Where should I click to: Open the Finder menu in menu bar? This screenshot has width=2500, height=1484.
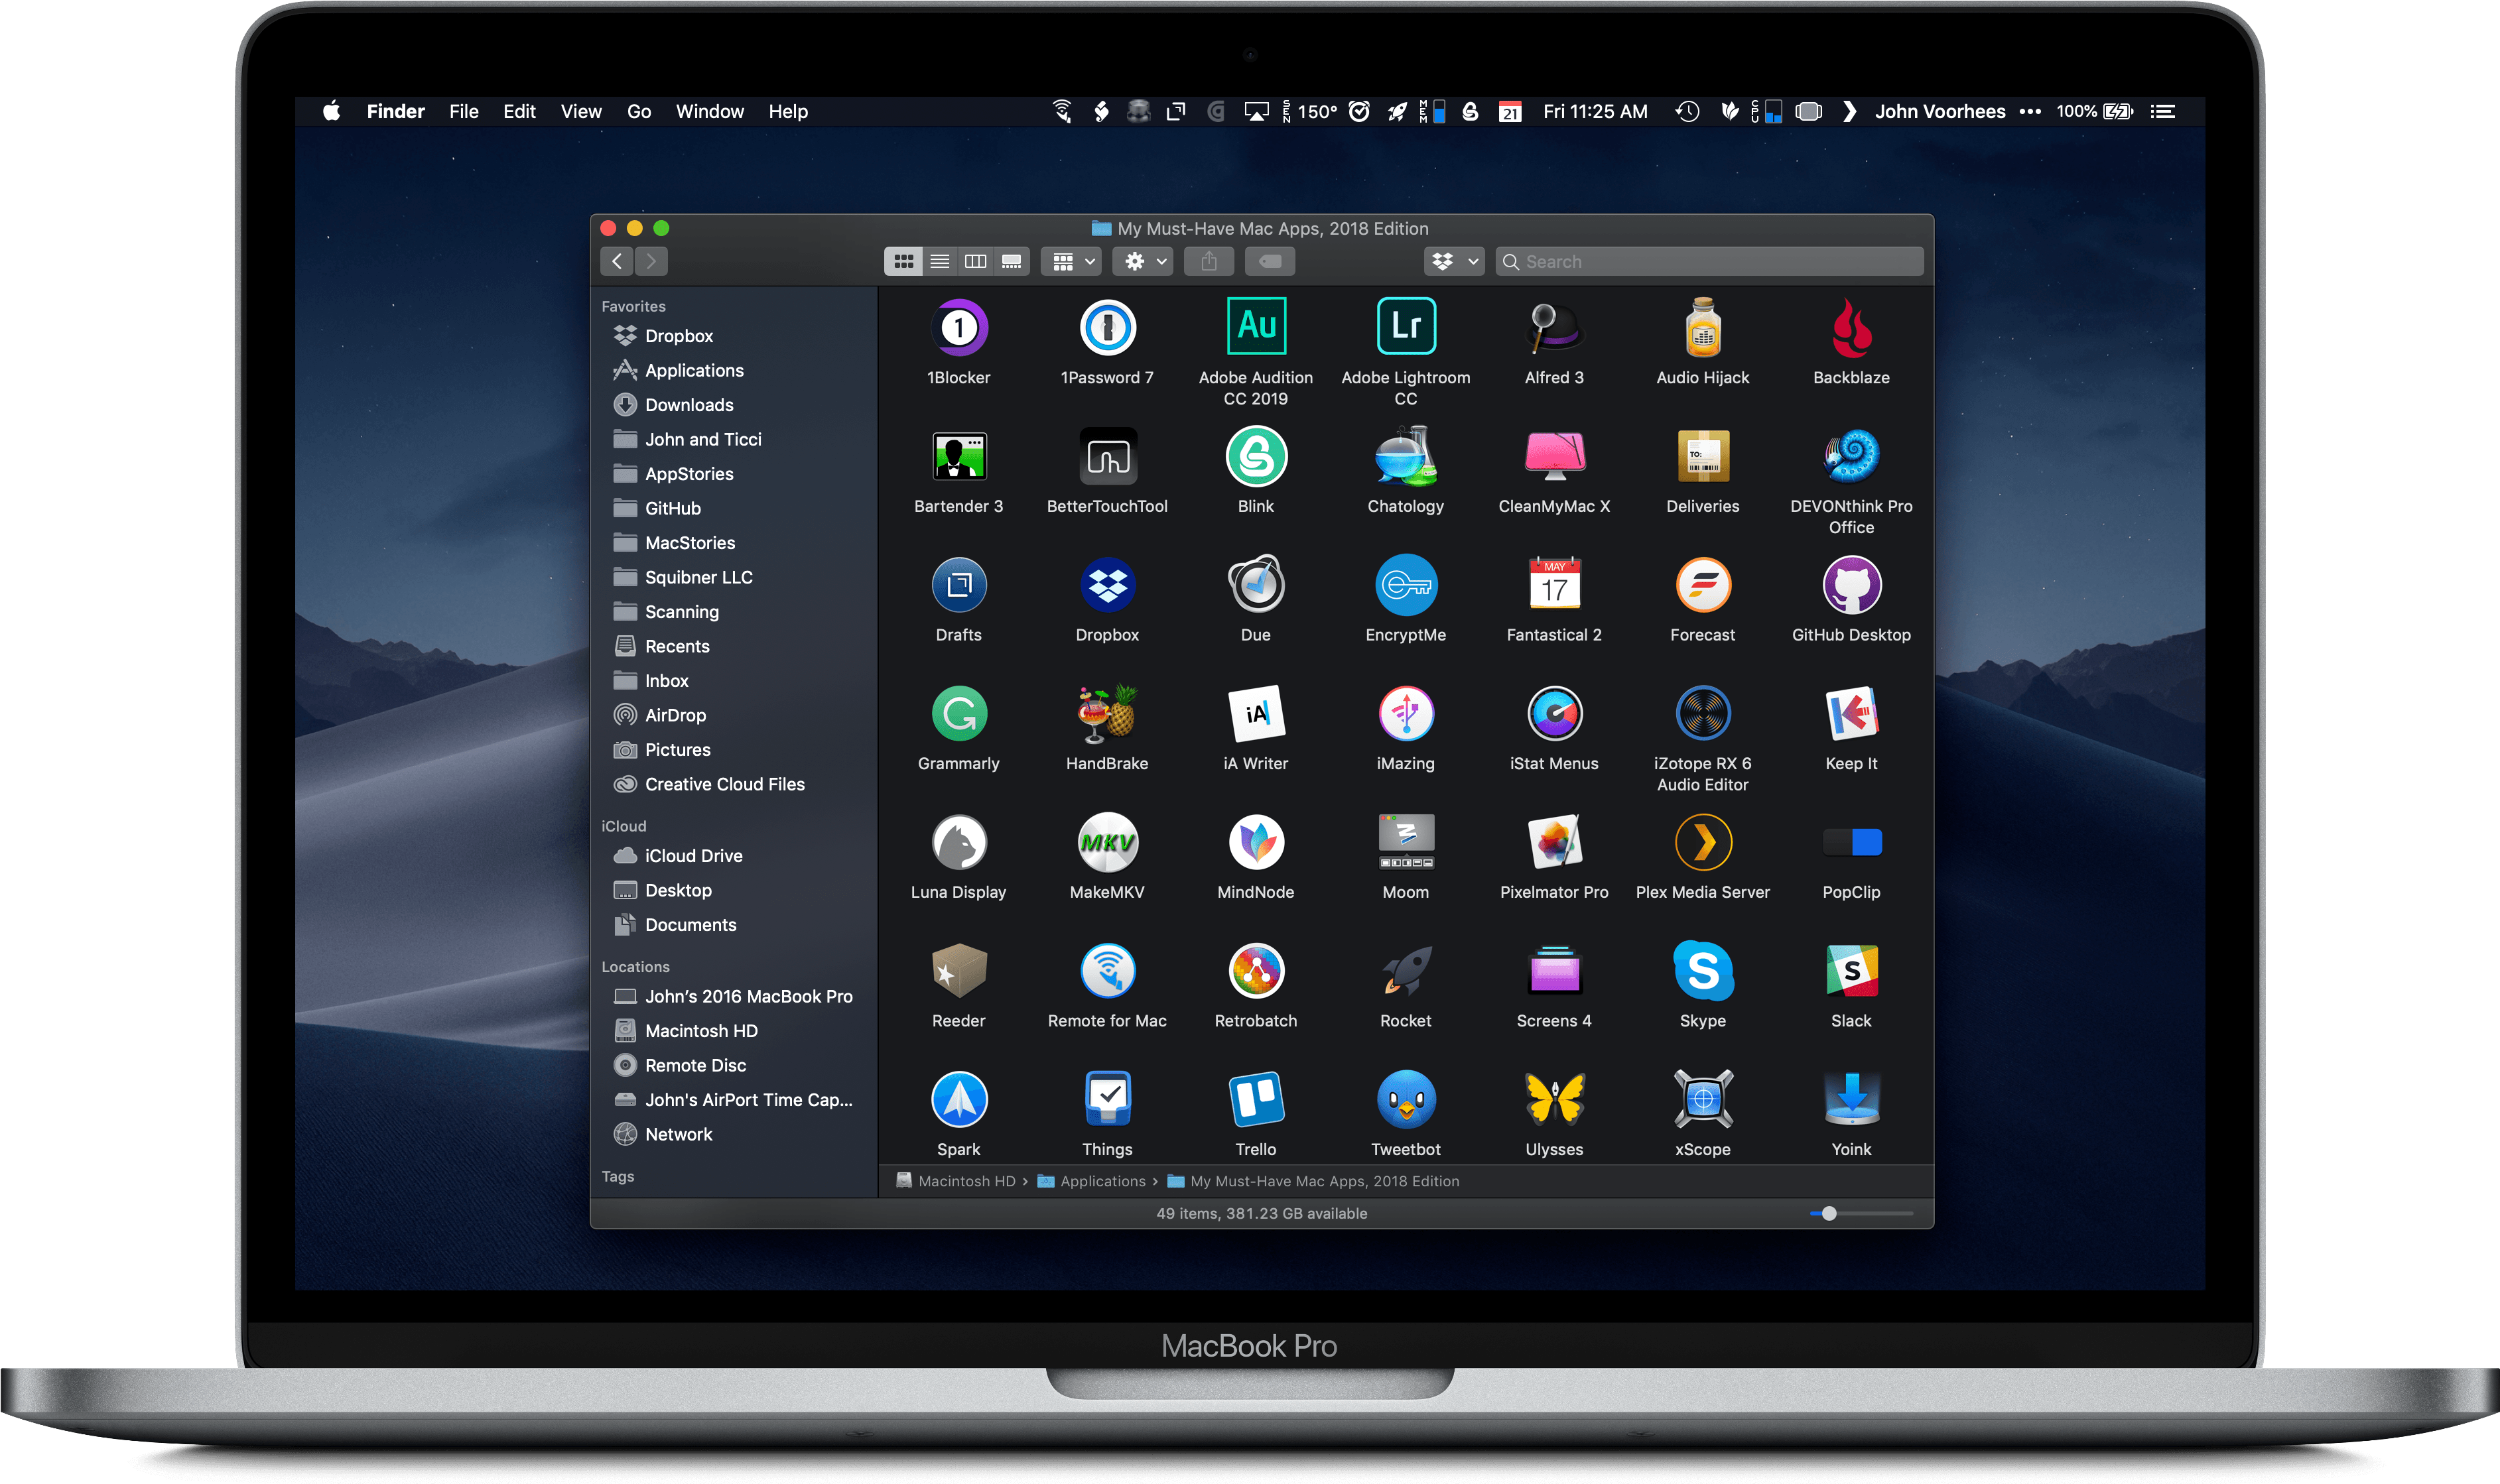[395, 111]
